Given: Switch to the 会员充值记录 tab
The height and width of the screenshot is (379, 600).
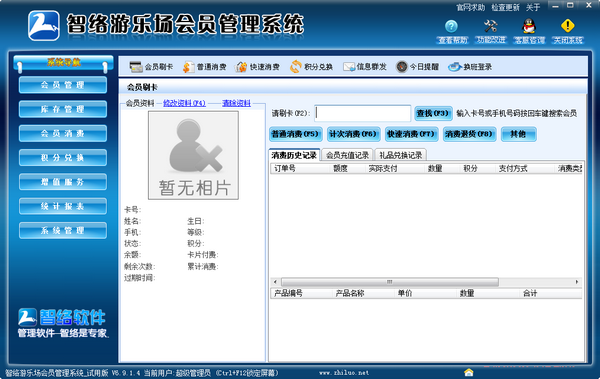Looking at the screenshot, I should tap(347, 155).
